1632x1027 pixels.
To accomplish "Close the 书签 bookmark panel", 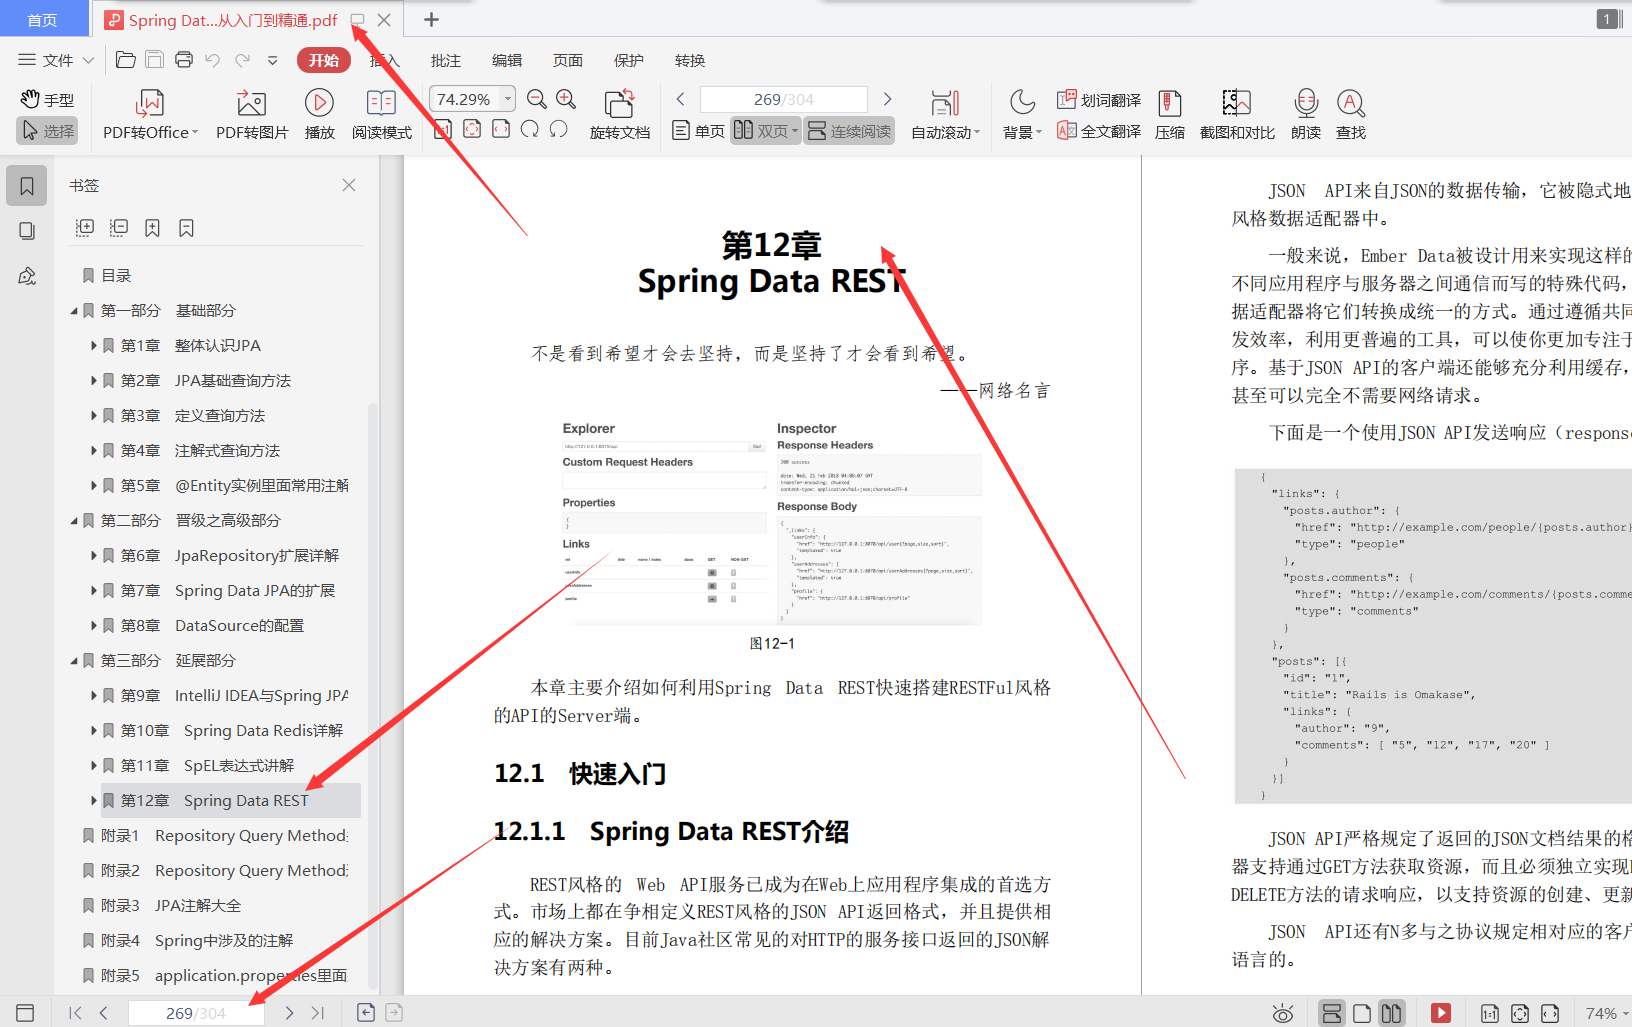I will [349, 185].
